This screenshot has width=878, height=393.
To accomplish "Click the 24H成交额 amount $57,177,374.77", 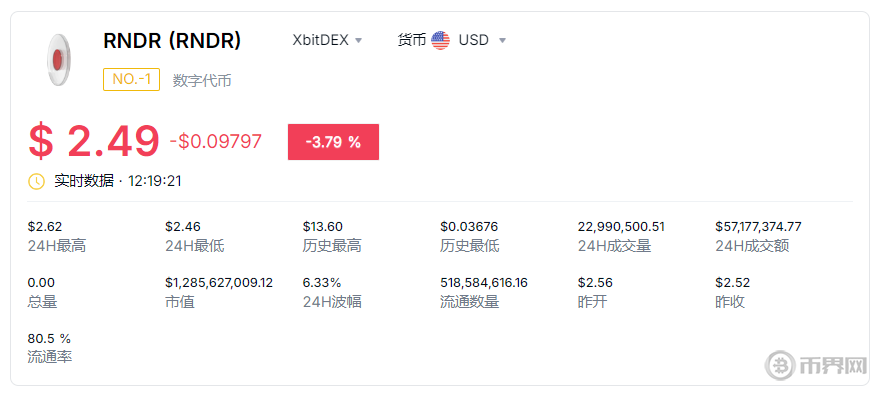I will pos(758,227).
